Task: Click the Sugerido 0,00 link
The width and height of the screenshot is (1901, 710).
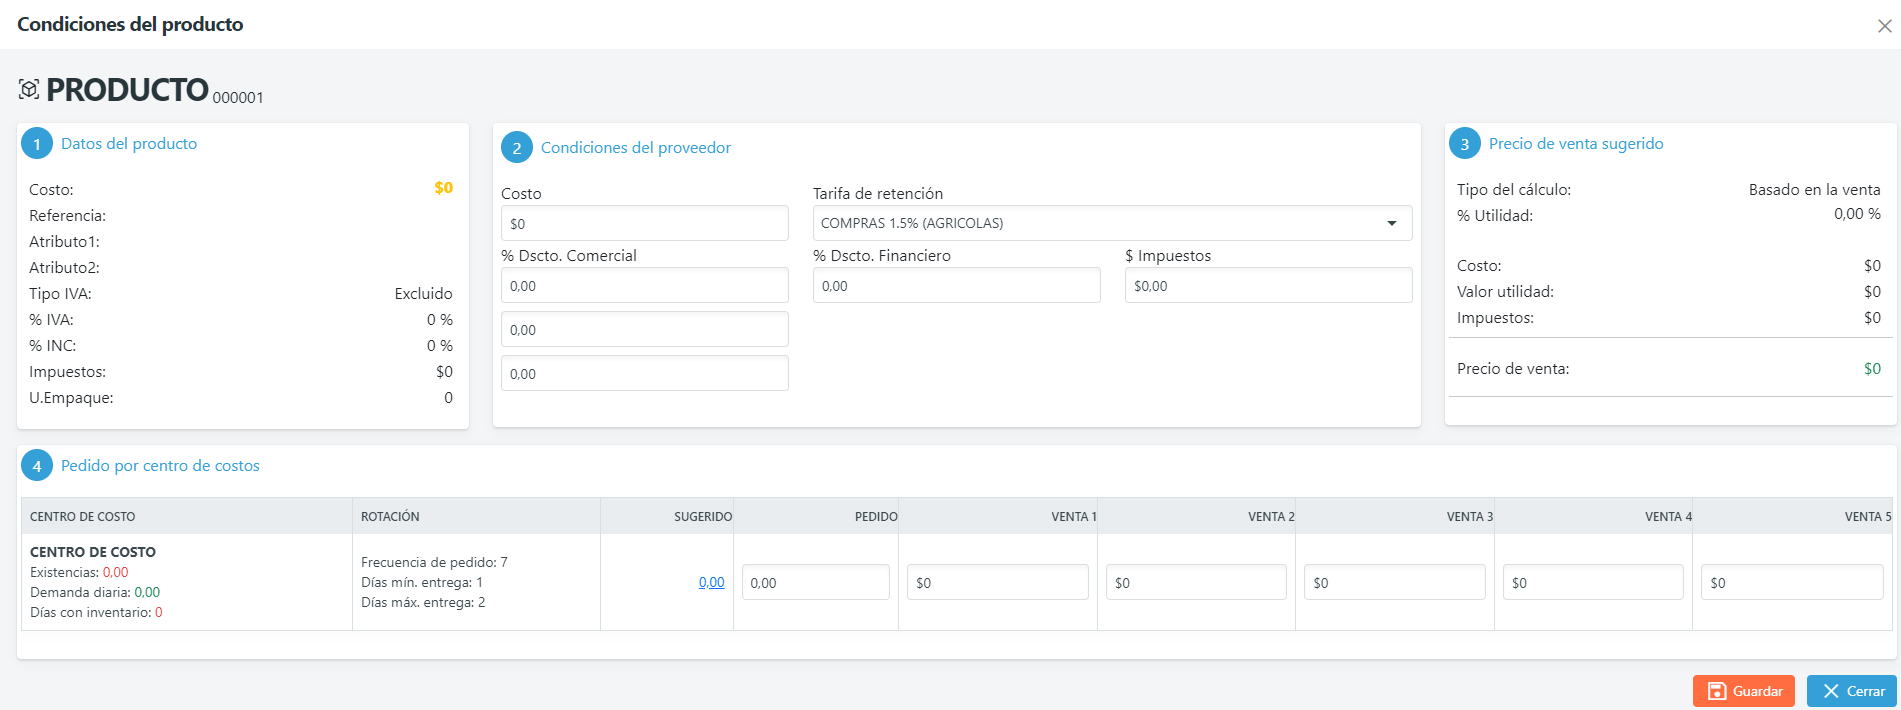Action: point(711,582)
